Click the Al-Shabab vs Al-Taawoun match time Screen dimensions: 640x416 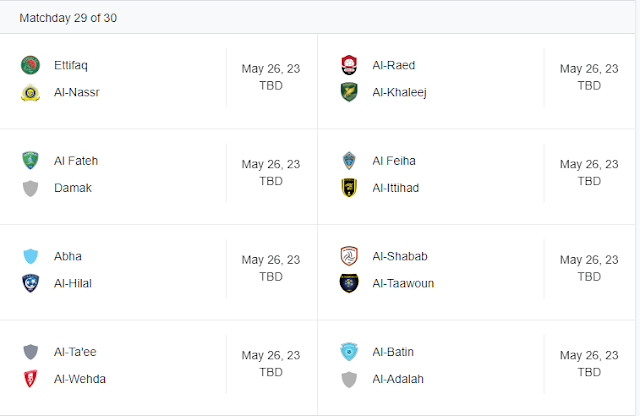click(x=589, y=276)
